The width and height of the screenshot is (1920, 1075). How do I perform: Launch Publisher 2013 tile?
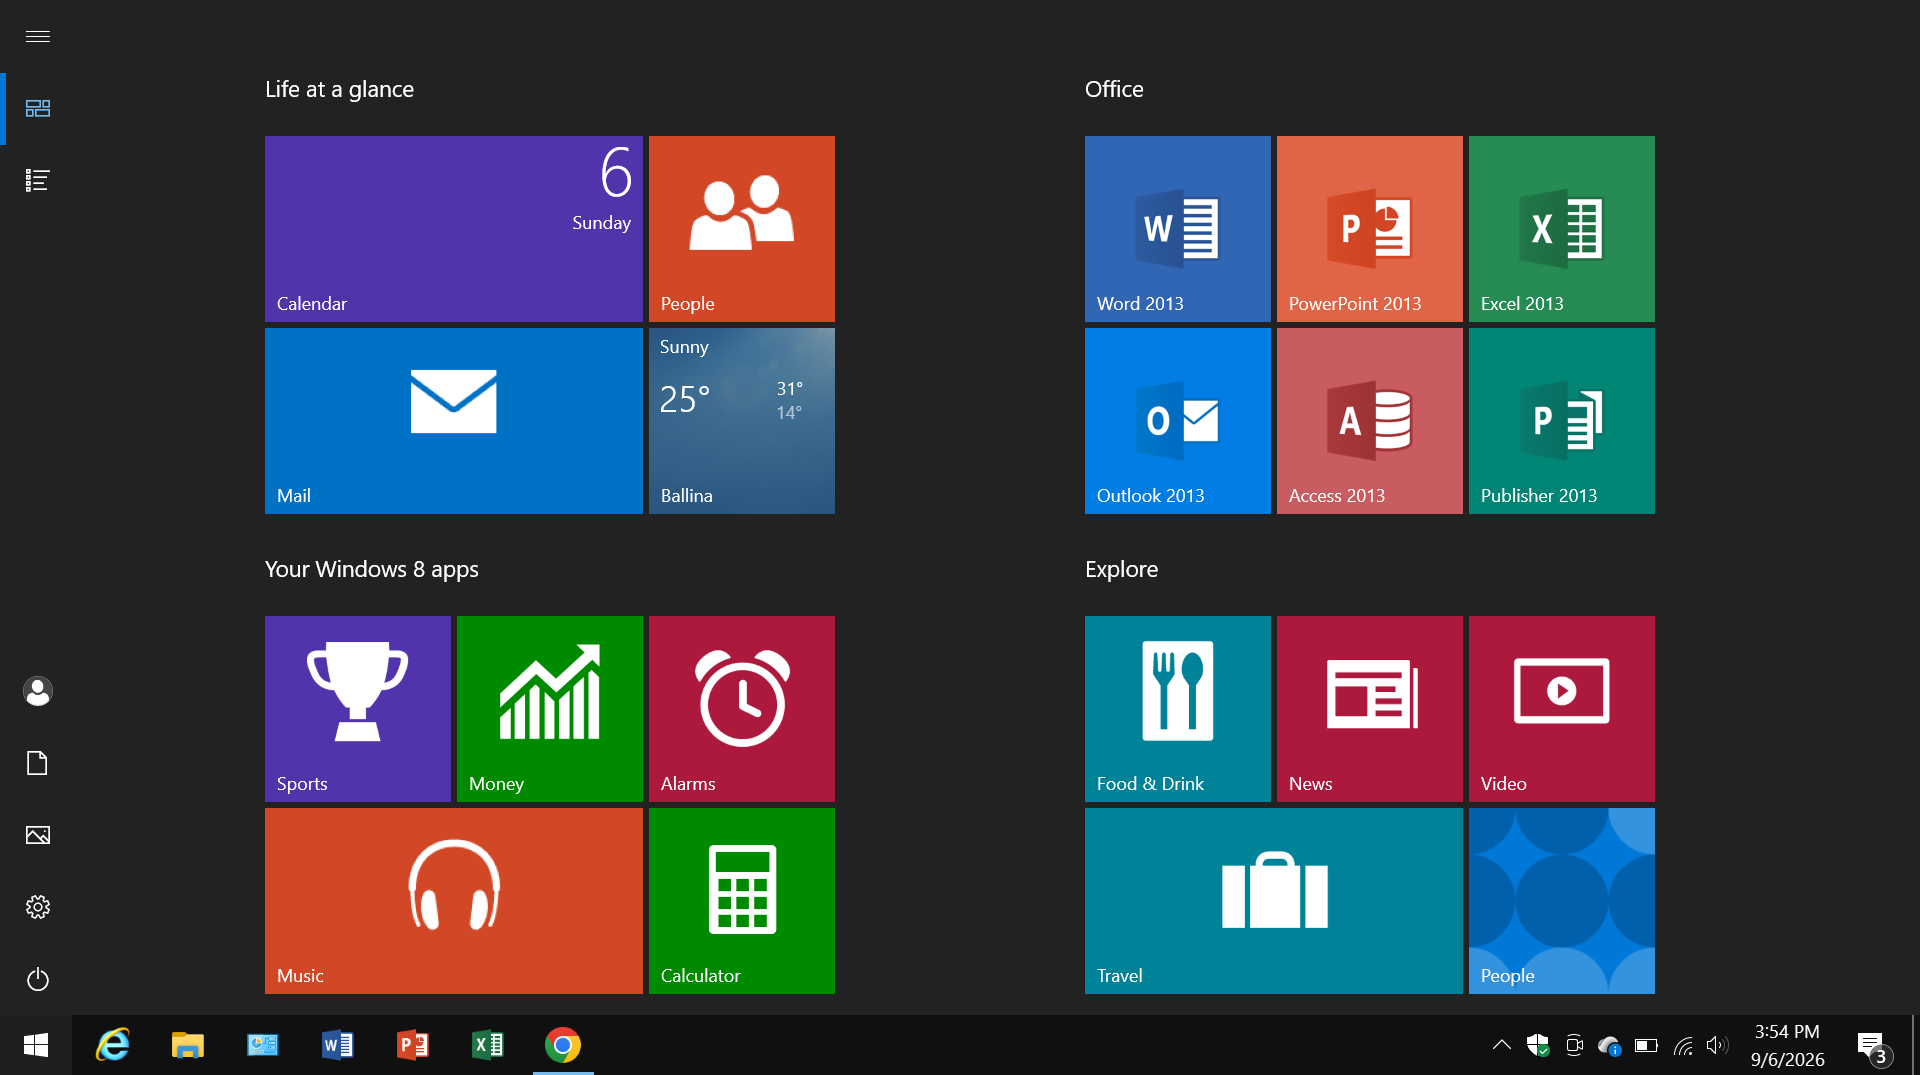(x=1562, y=421)
